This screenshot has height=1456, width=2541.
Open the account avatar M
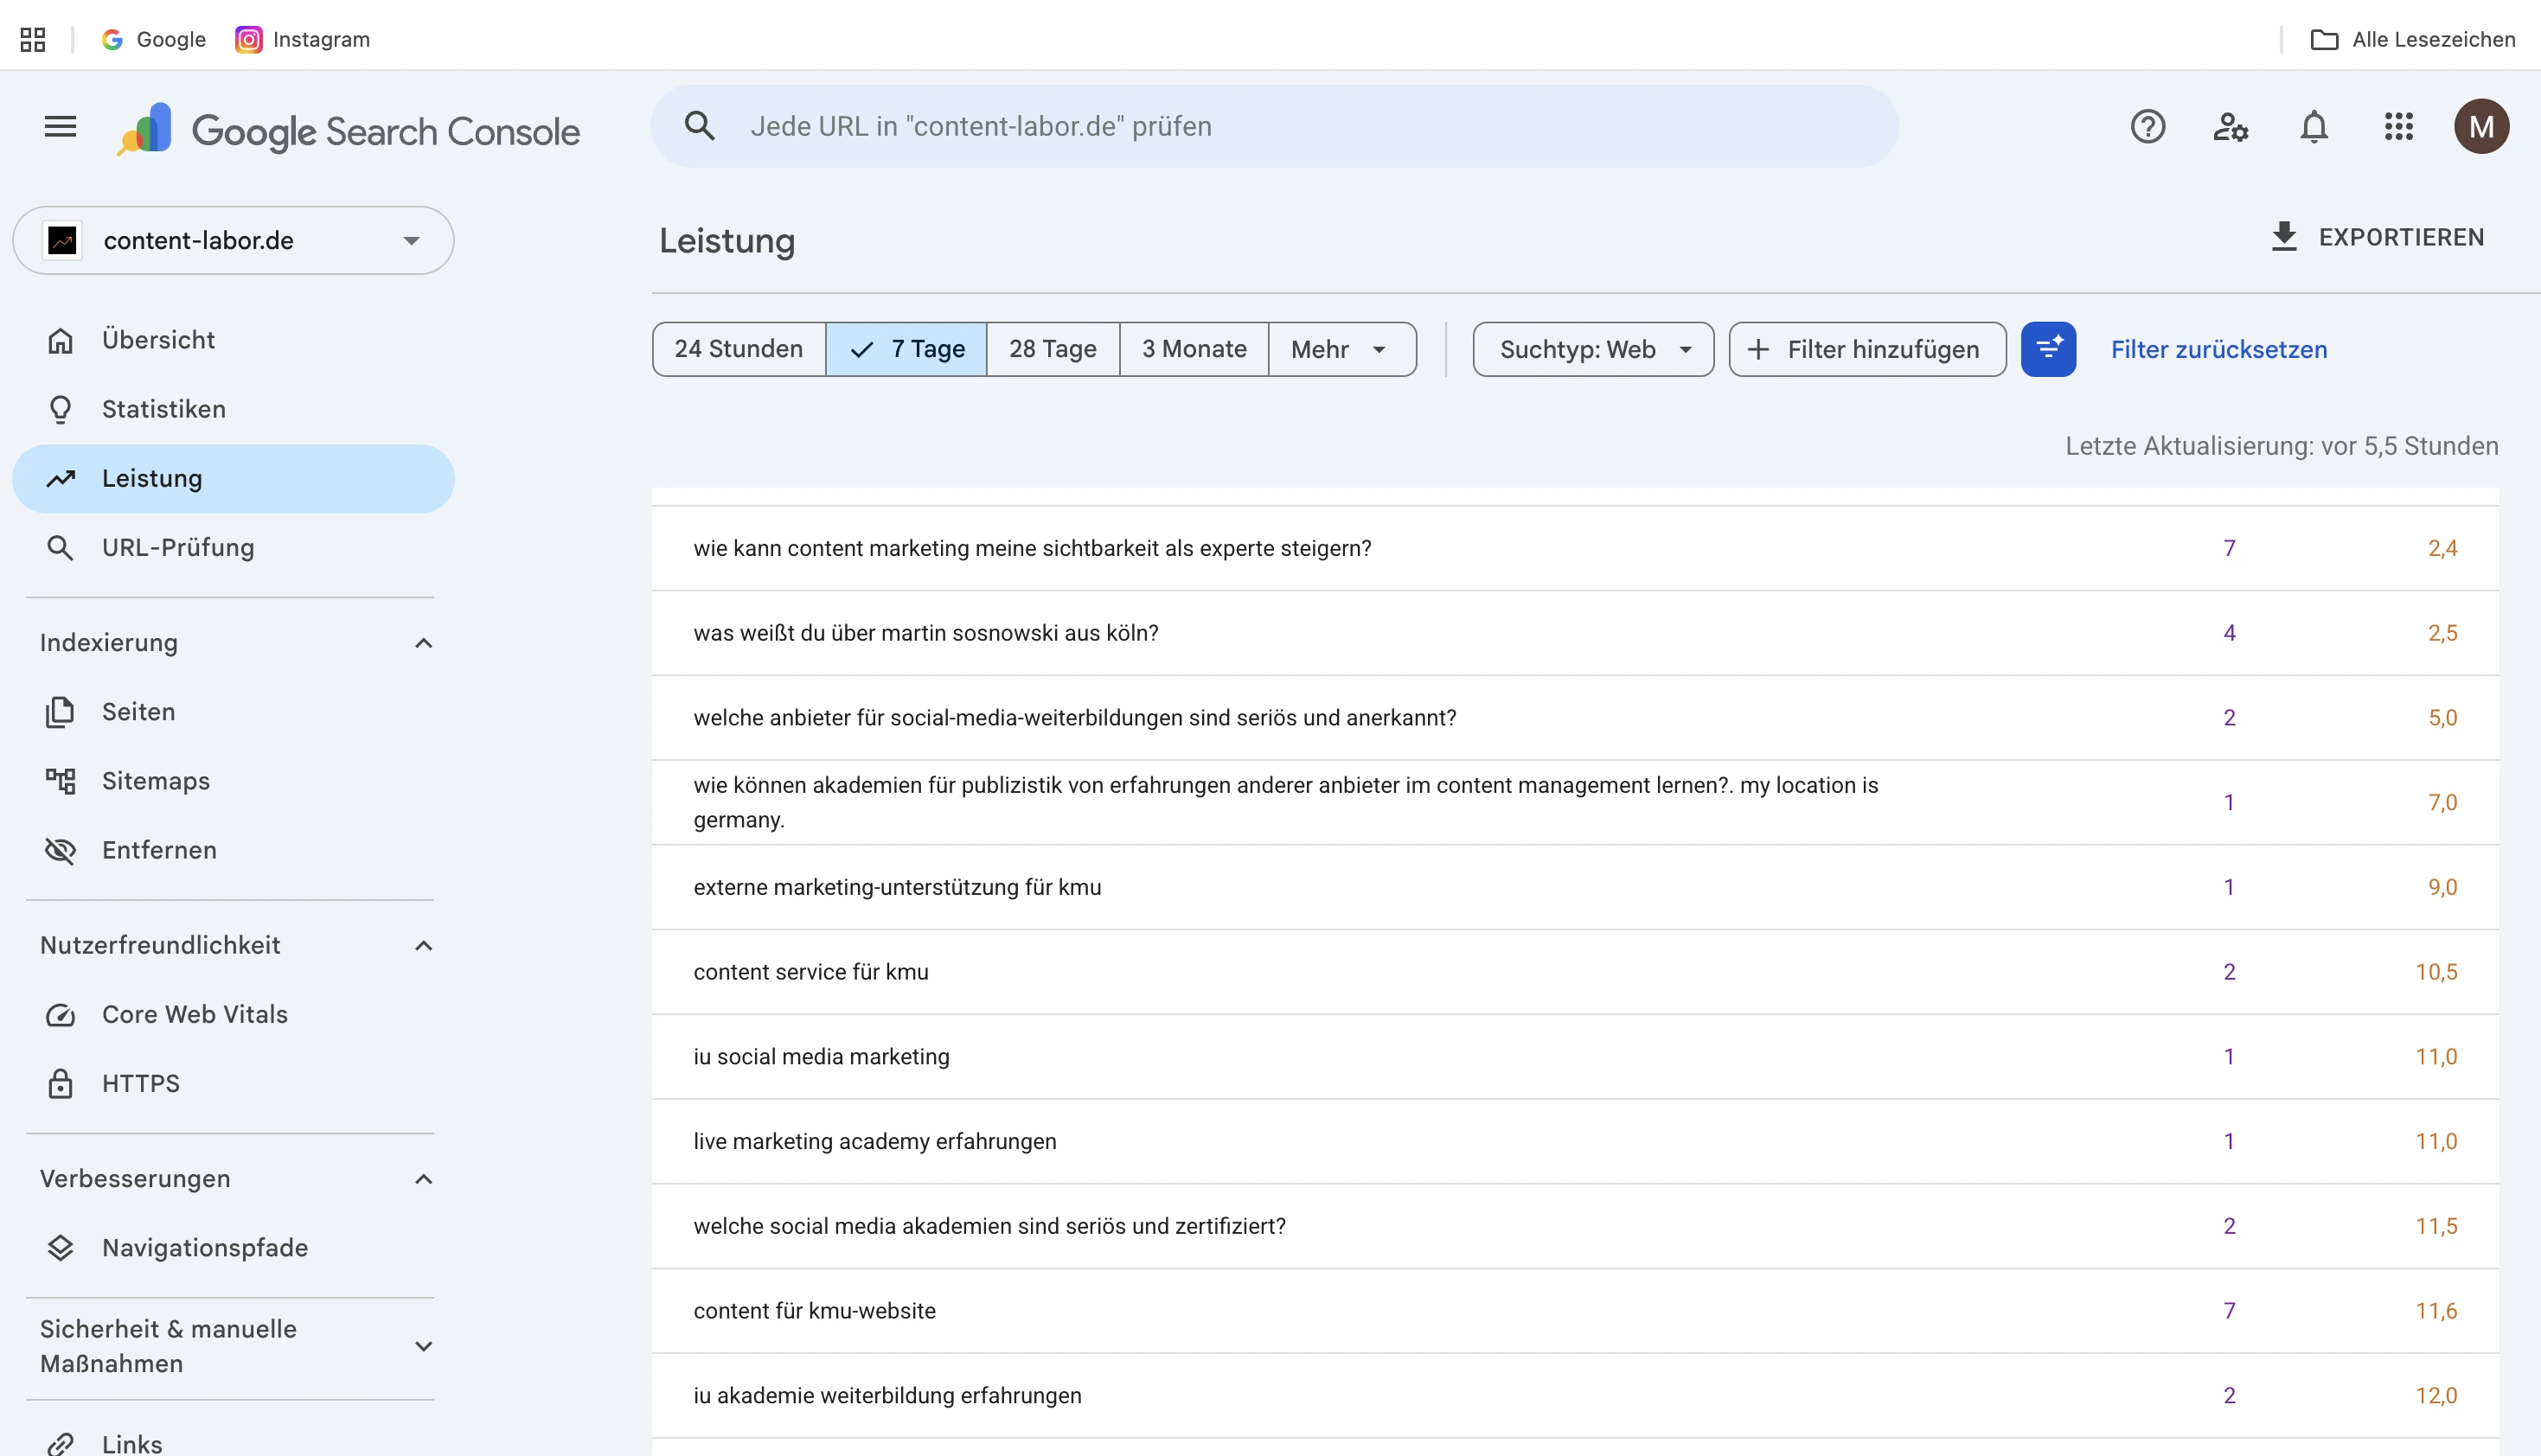[x=2481, y=127]
